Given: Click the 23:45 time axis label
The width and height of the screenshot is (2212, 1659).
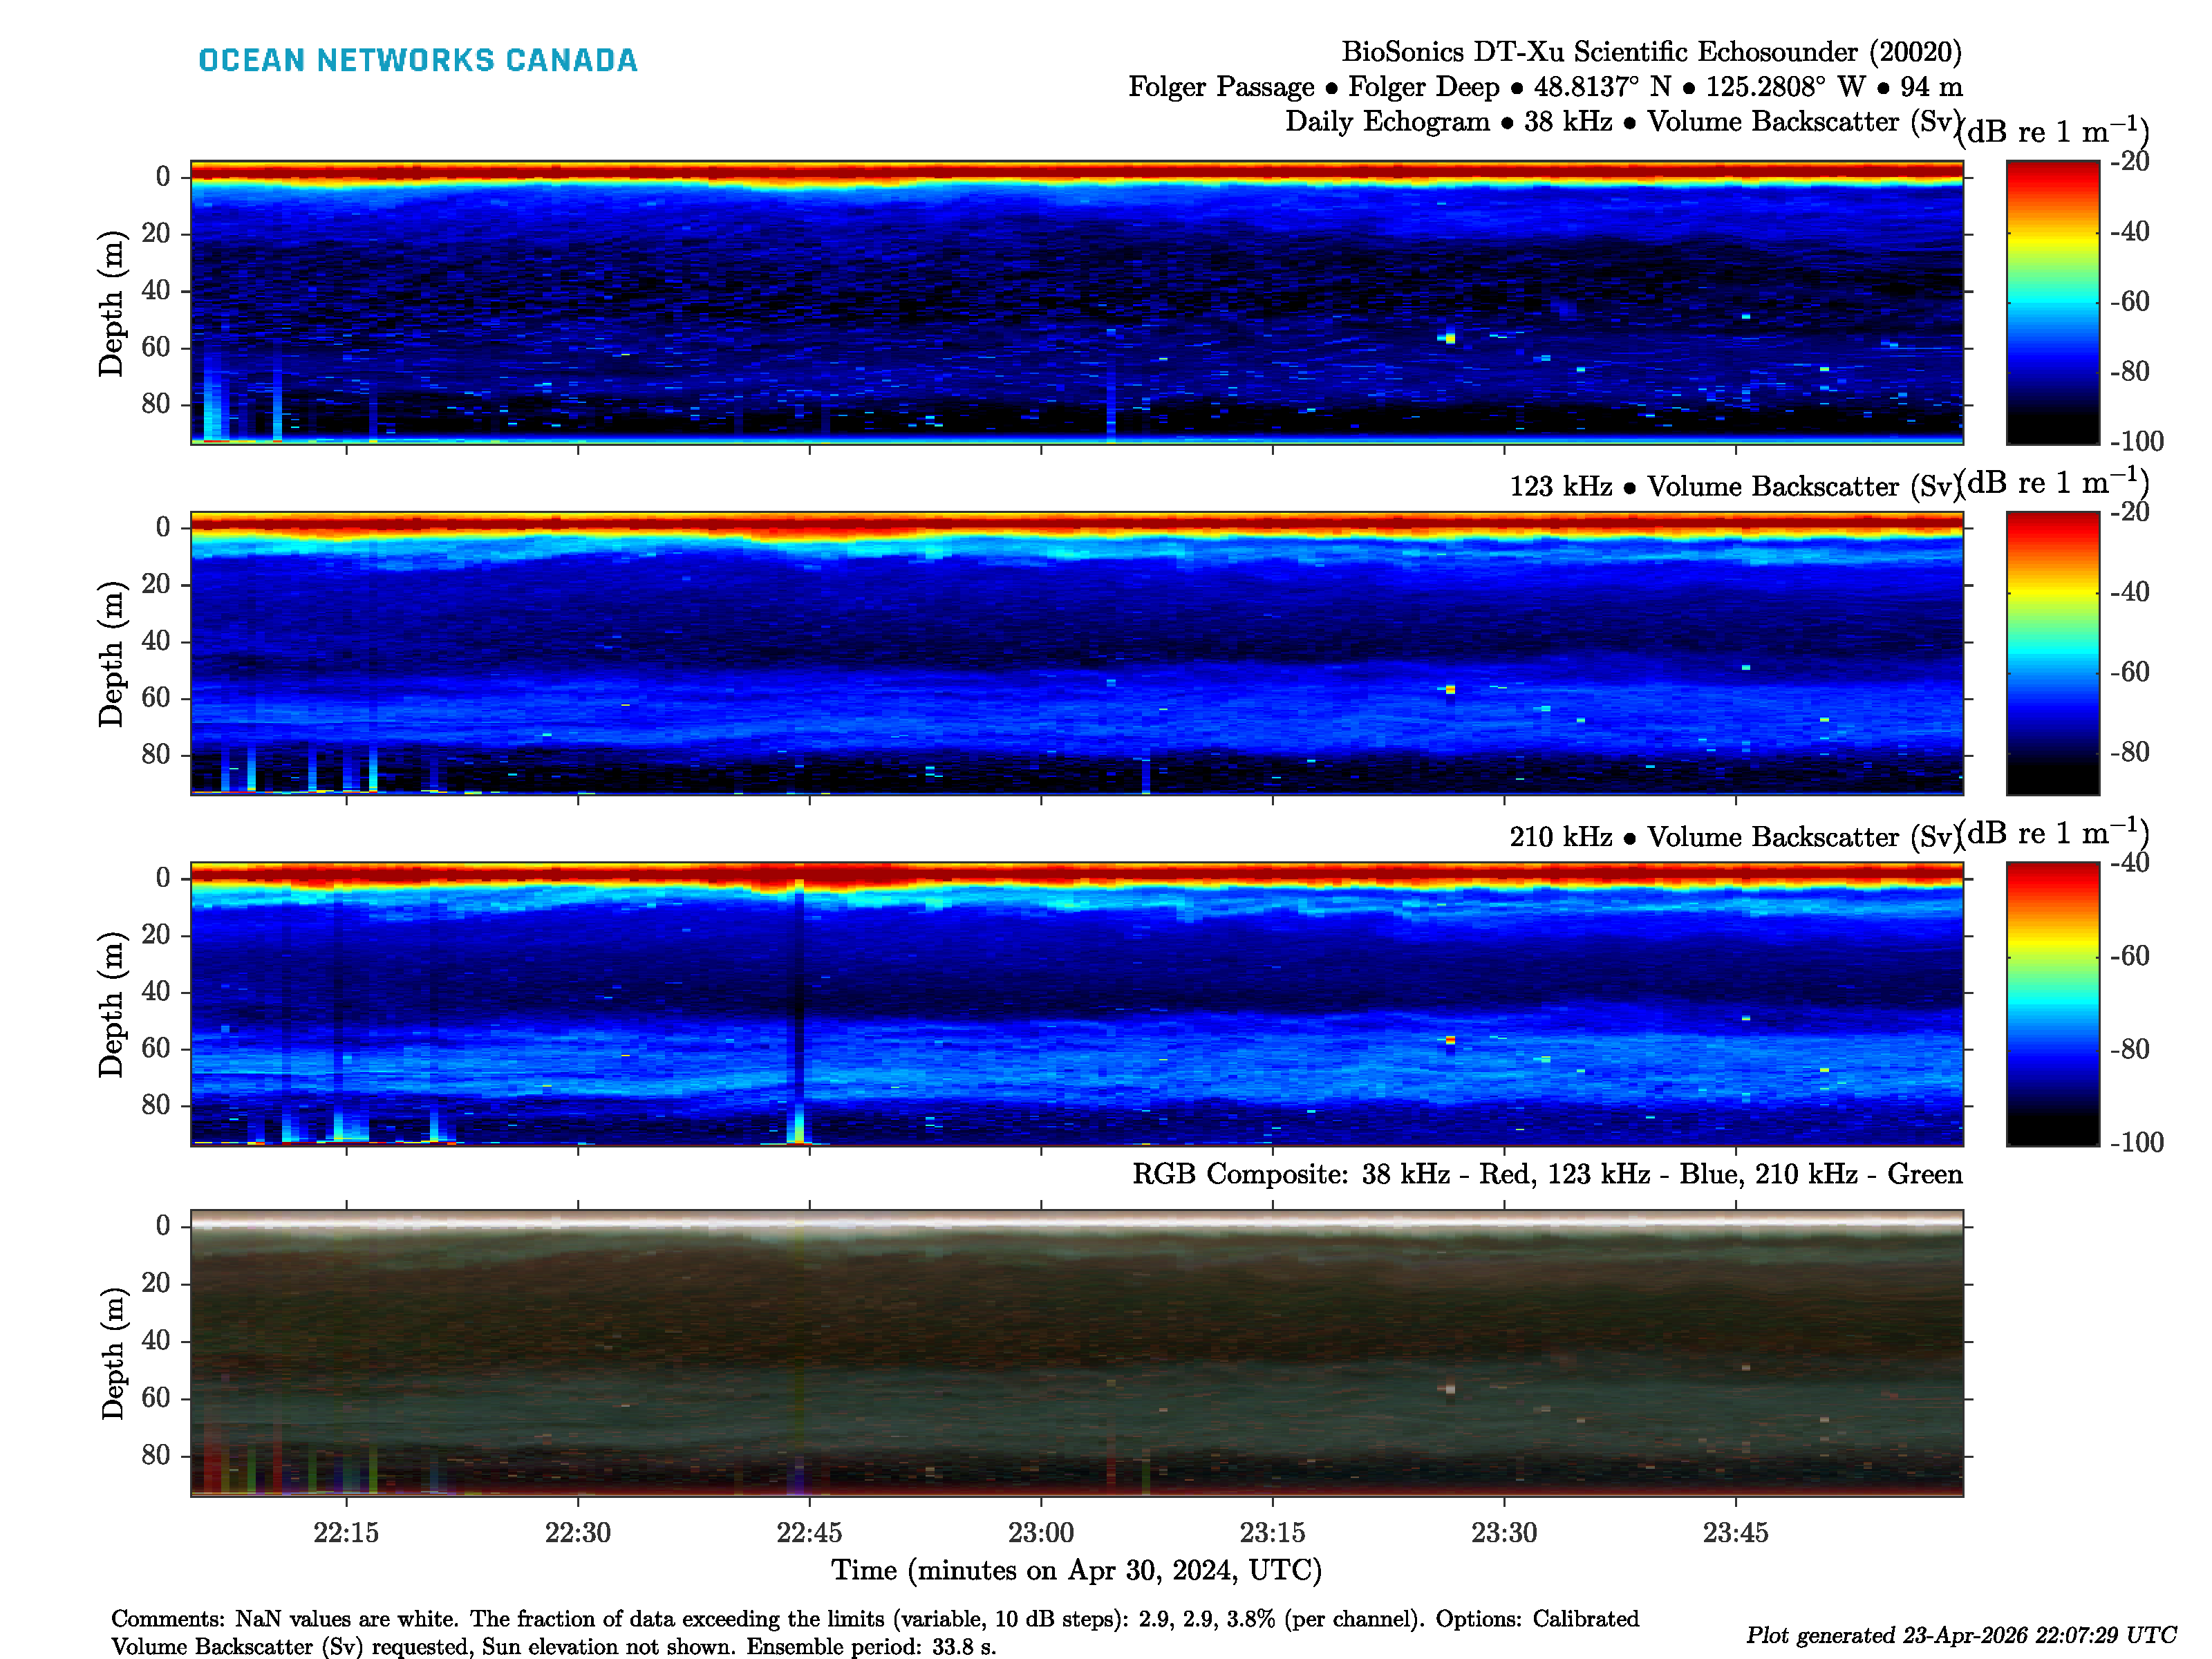Looking at the screenshot, I should click(1735, 1532).
